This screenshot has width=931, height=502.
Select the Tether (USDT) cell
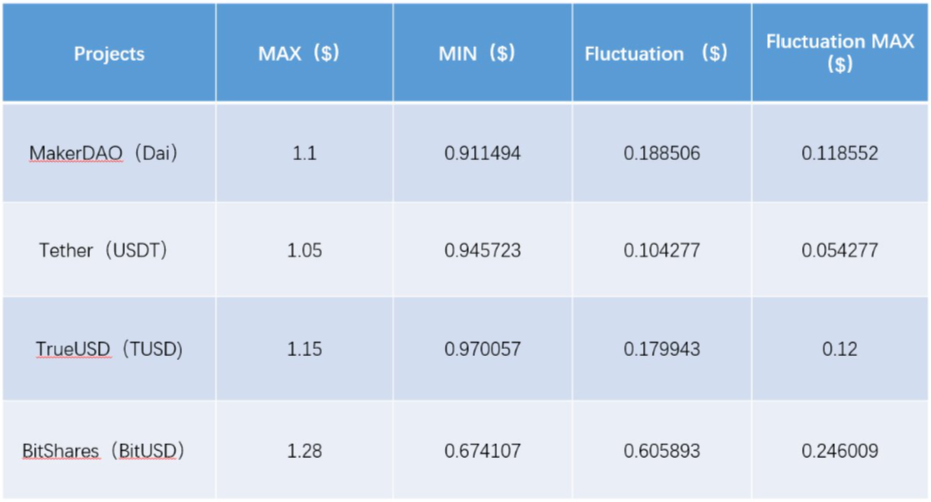click(109, 250)
